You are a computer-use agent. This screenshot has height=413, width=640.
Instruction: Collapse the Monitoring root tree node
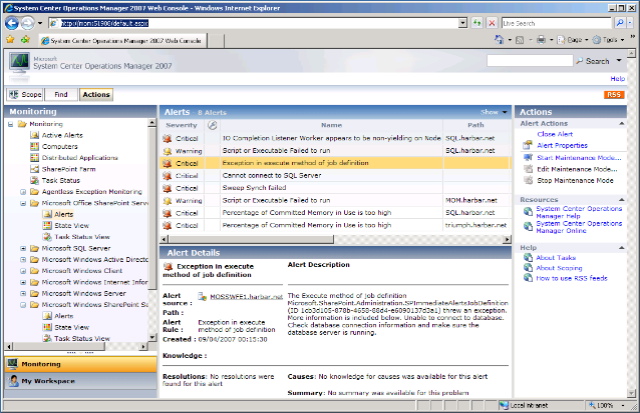(x=11, y=124)
